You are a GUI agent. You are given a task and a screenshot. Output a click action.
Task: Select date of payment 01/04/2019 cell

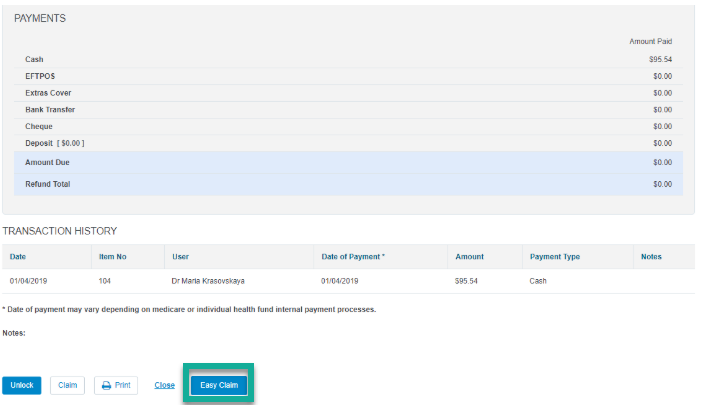click(339, 281)
